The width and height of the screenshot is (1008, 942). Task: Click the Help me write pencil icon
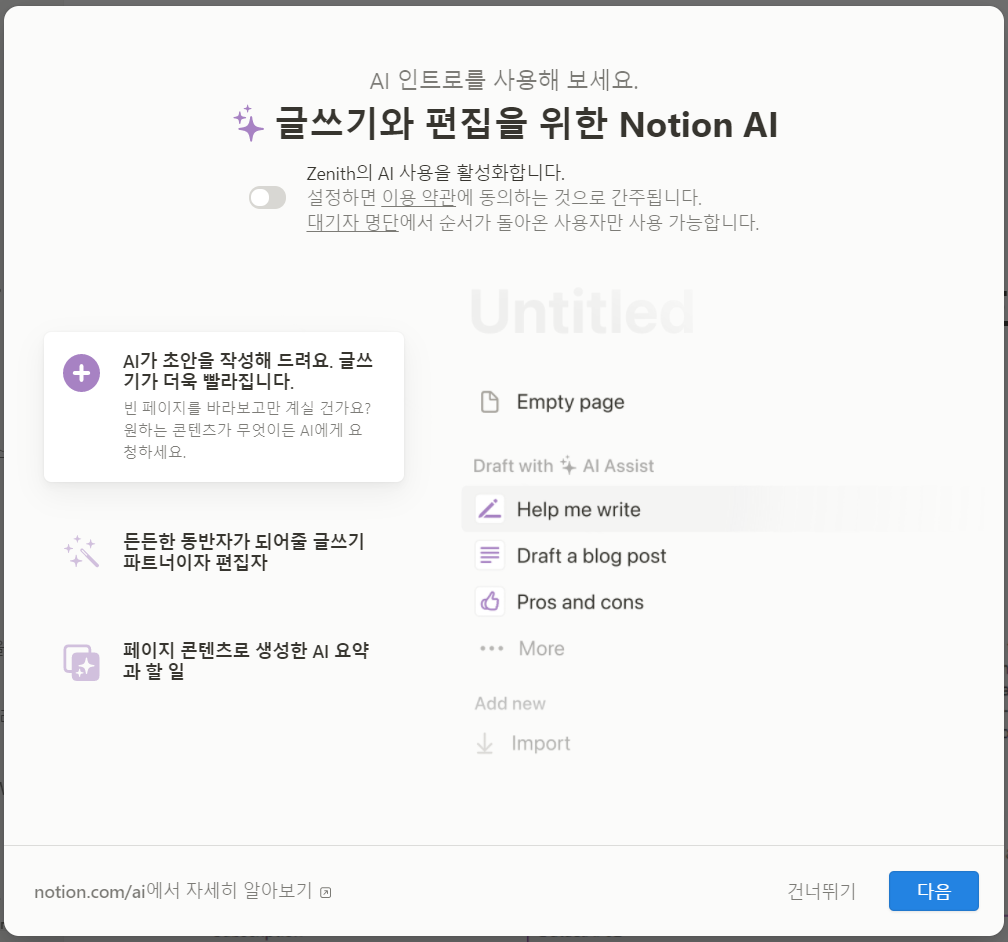tap(490, 509)
